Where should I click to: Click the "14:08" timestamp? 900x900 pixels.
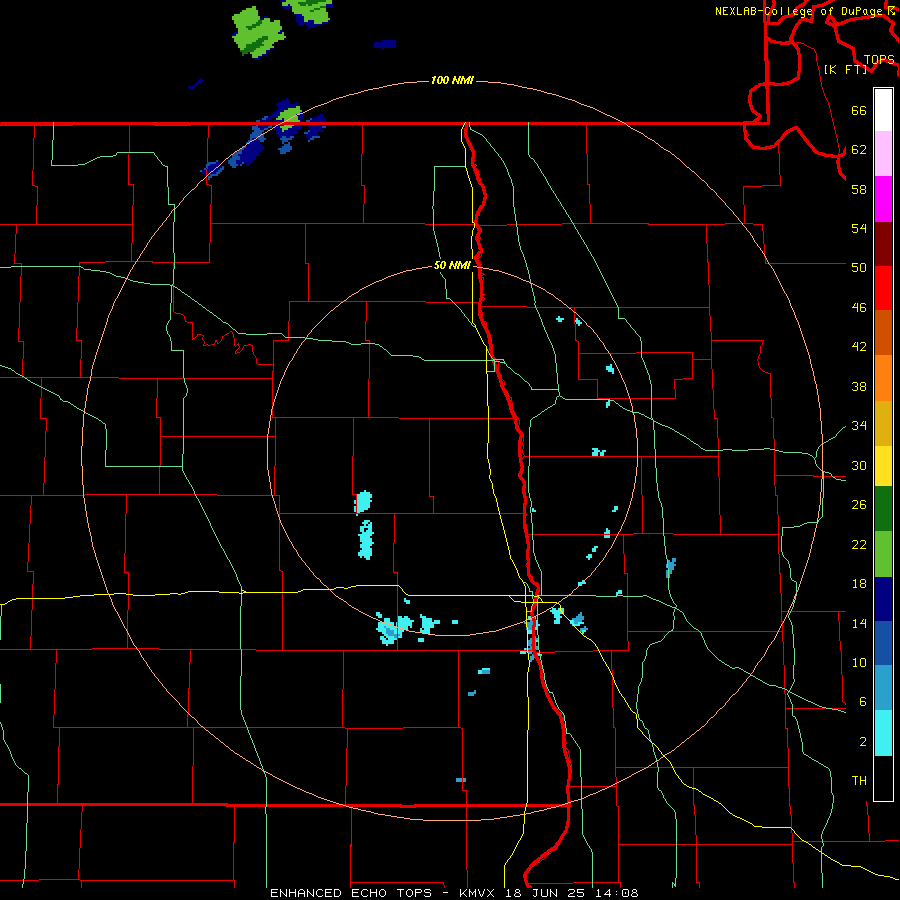click(x=617, y=893)
